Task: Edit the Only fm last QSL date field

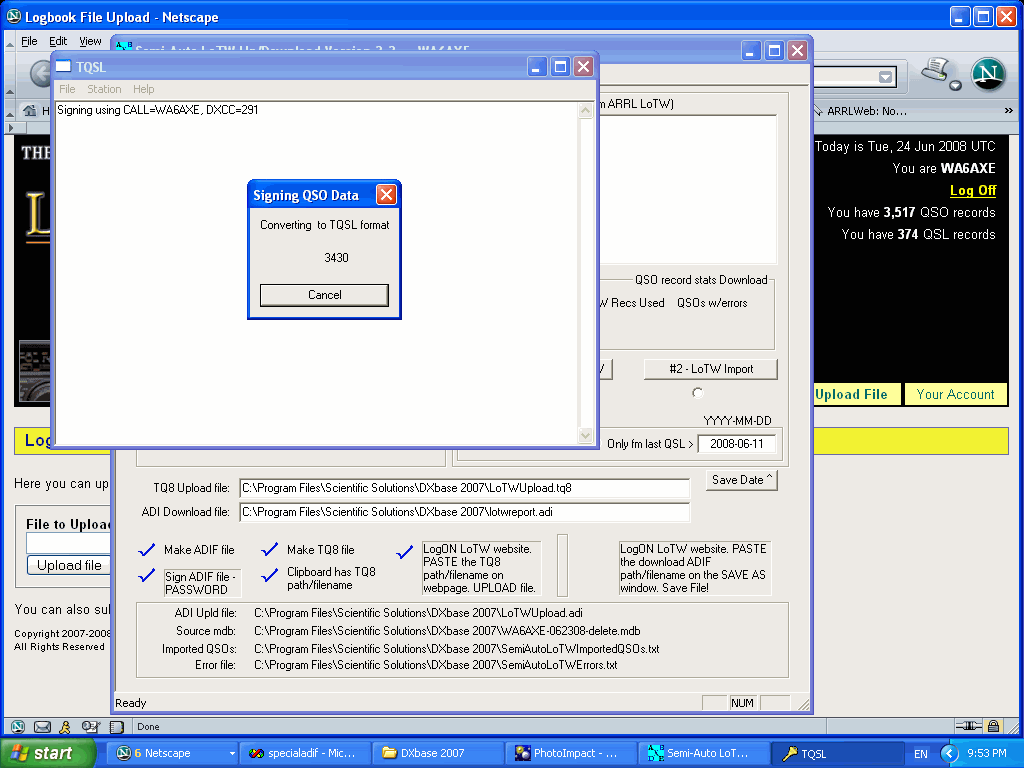Action: [737, 444]
